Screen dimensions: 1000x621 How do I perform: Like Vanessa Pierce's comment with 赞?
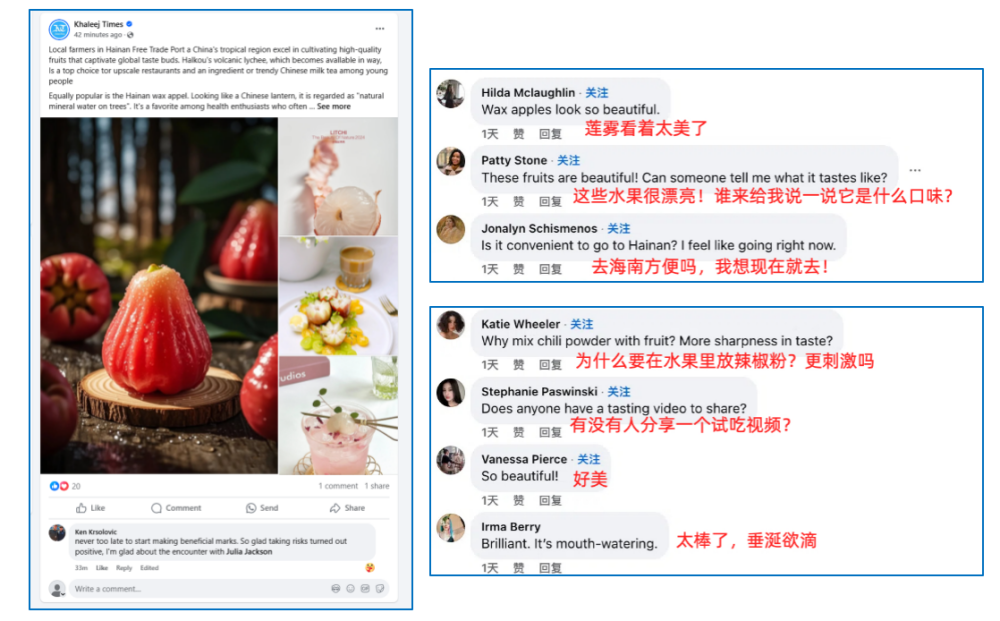tap(518, 500)
